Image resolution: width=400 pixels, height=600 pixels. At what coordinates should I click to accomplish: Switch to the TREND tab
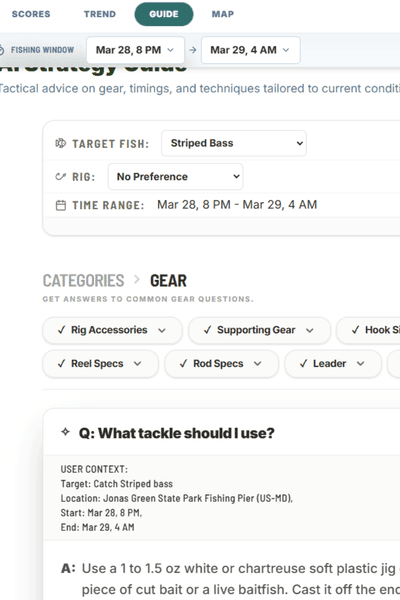click(x=100, y=14)
